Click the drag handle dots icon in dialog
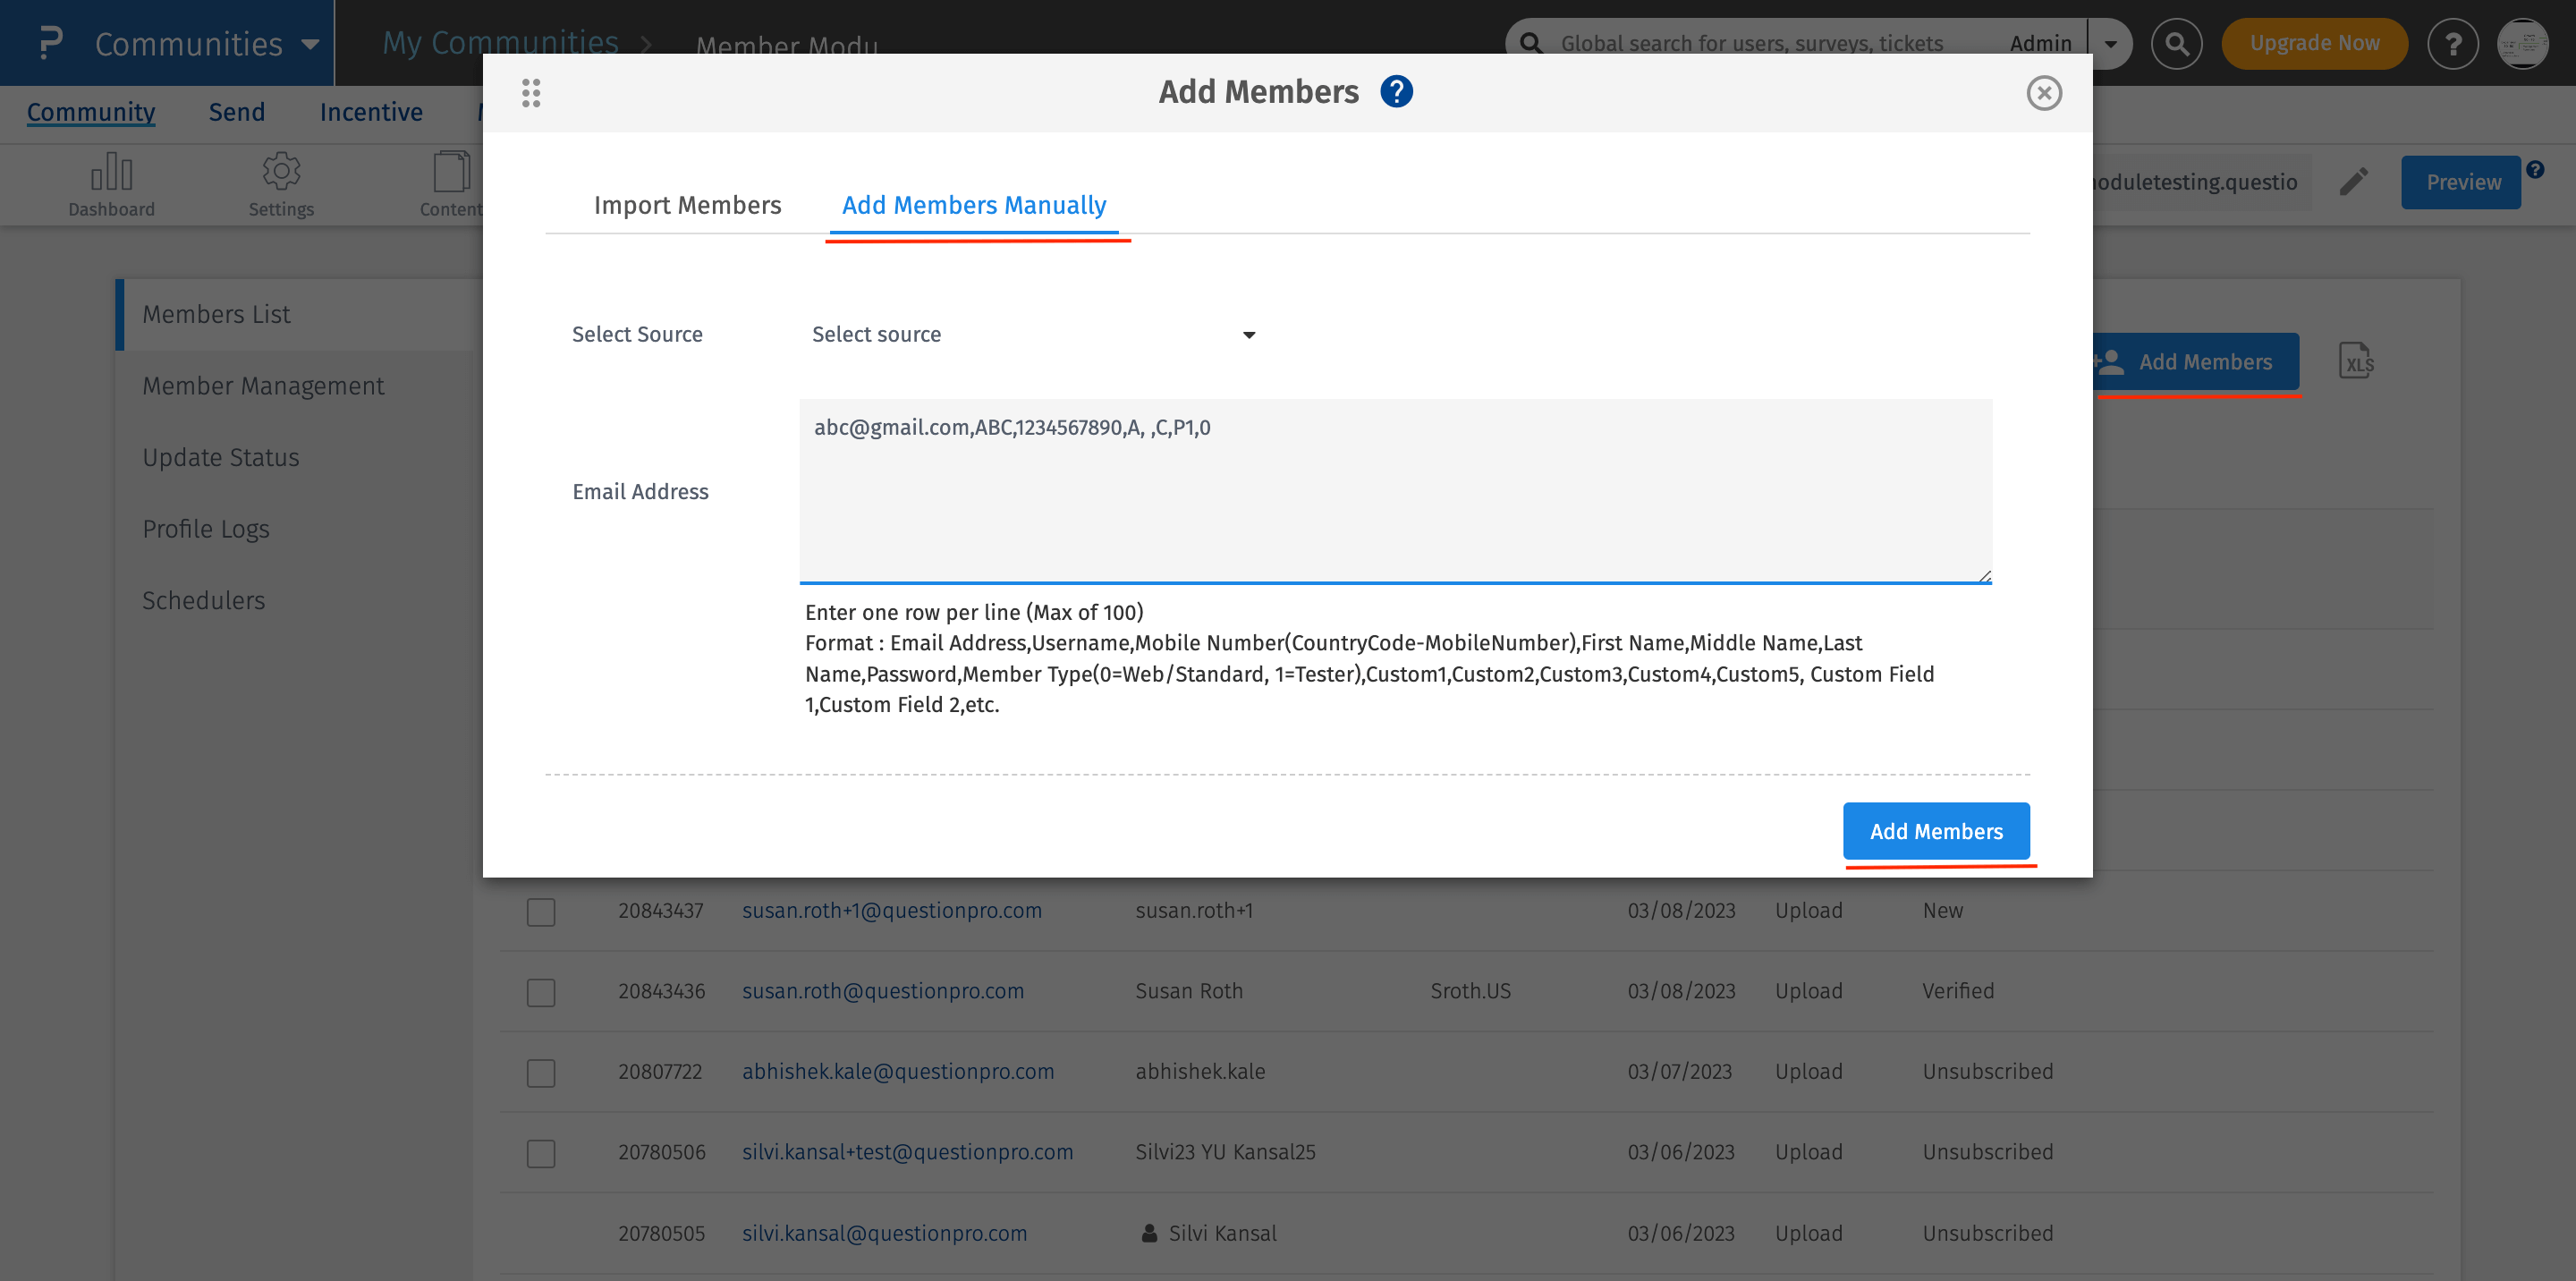Screen dimensions: 2576x1281 pos(531,93)
